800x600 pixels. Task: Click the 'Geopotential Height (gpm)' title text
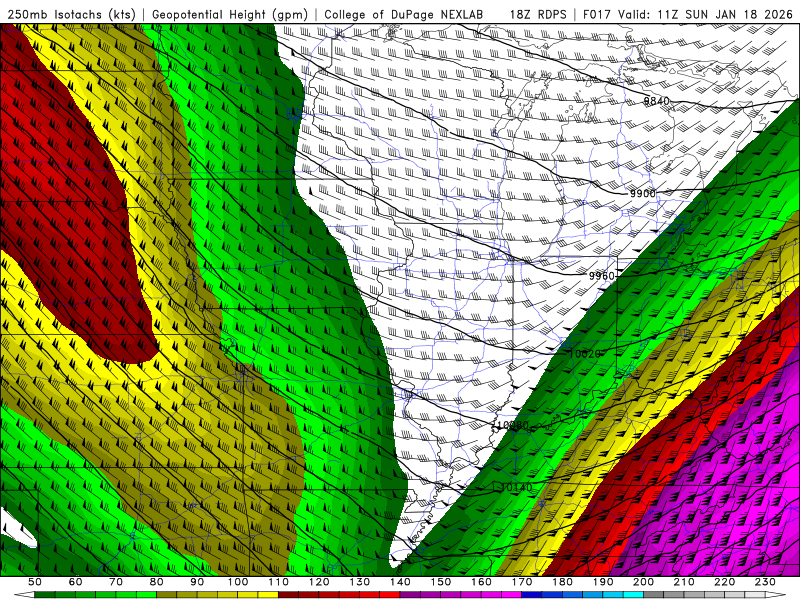[x=230, y=14]
